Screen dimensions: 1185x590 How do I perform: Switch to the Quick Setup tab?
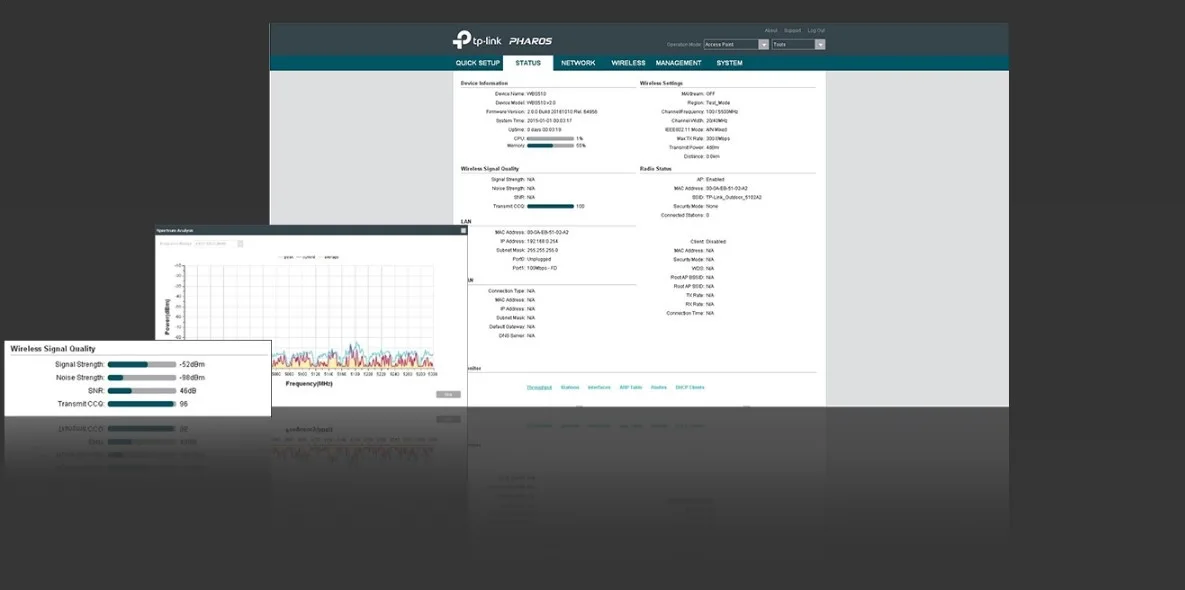point(477,63)
